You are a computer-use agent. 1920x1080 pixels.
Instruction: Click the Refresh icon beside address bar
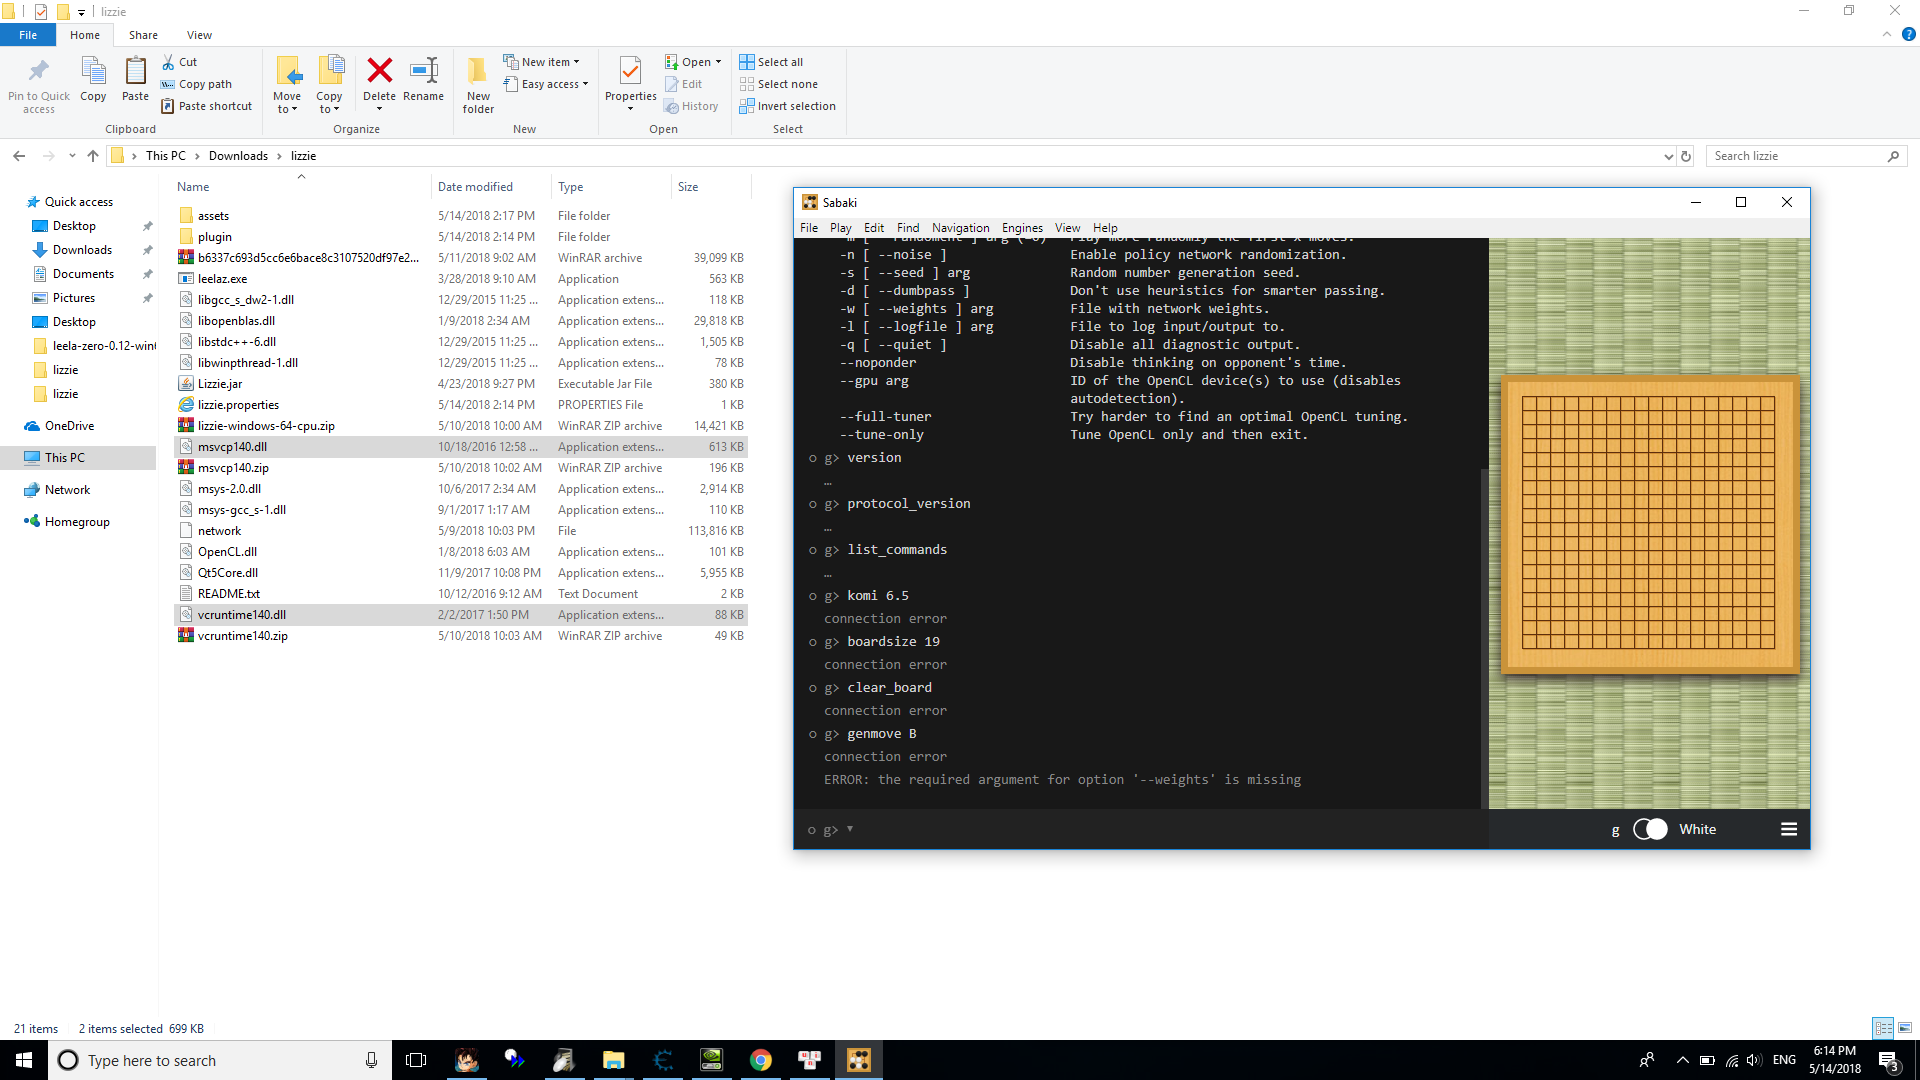point(1686,156)
